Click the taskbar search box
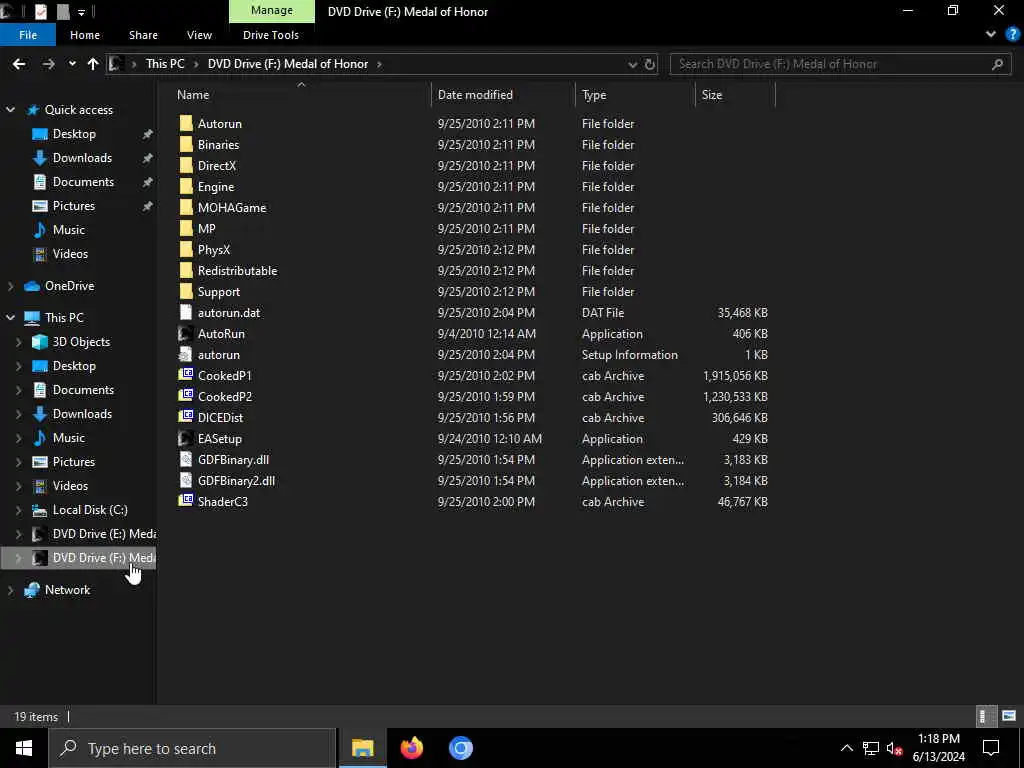 (193, 748)
